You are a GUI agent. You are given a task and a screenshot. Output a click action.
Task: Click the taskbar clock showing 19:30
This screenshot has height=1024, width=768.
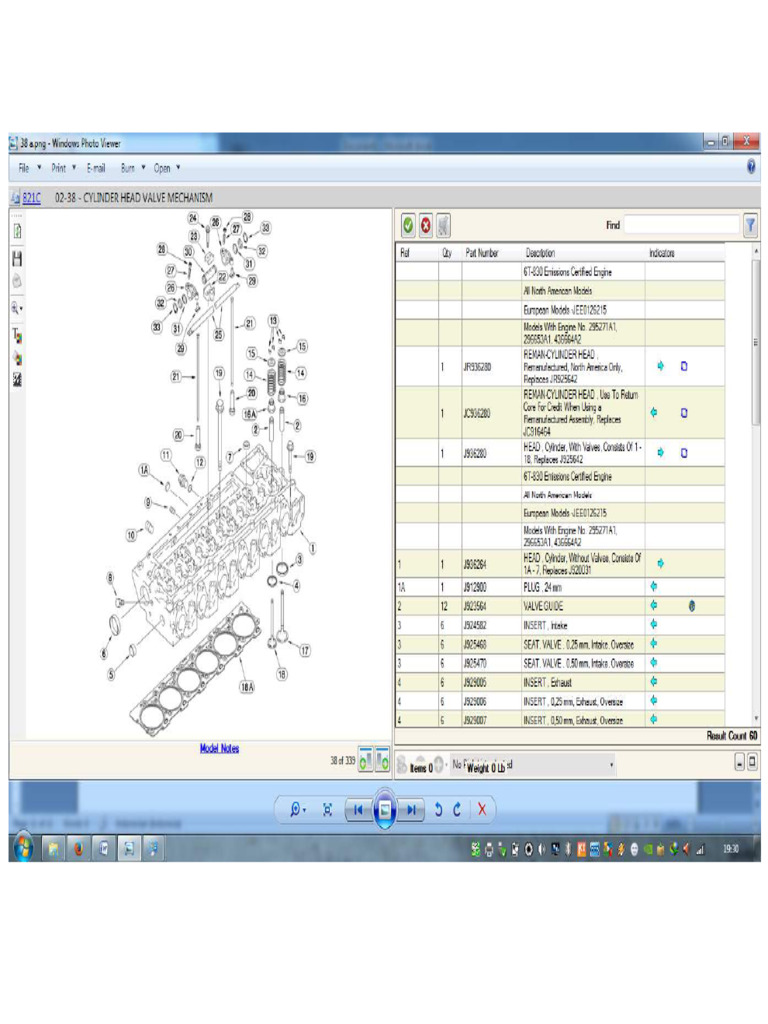731,849
